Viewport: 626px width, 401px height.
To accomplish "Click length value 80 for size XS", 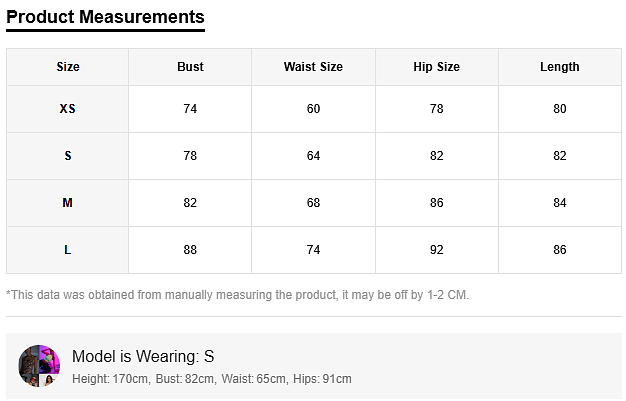I will tap(559, 109).
